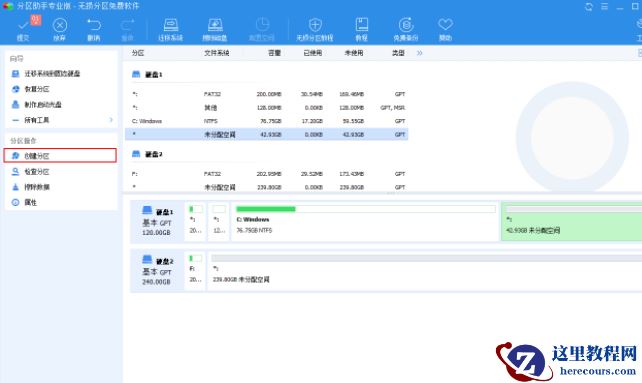Select first small partition block on Disk 1 map
The height and width of the screenshot is (383, 642).
tap(195, 222)
